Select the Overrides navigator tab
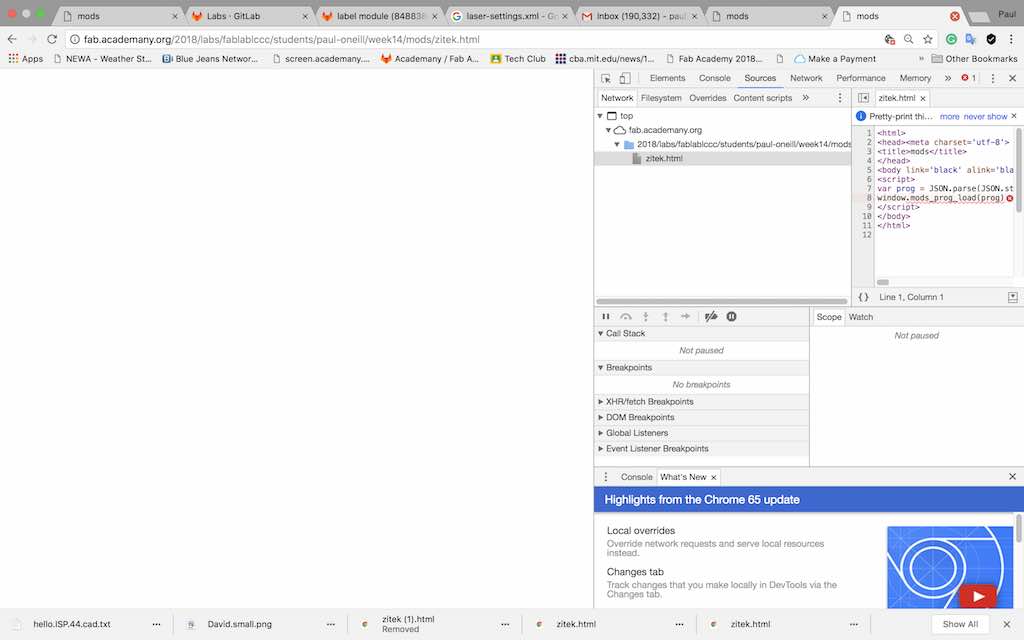 [x=707, y=98]
